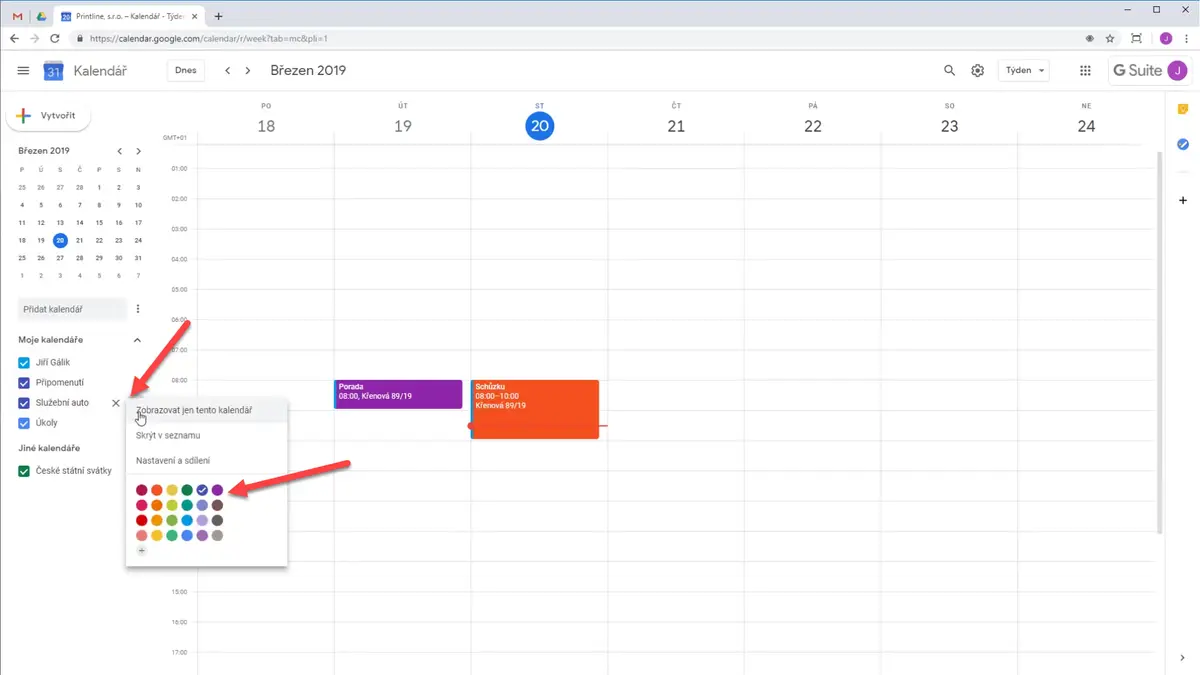
Task: Open the Chrome three-dot menu
Action: tap(1187, 39)
